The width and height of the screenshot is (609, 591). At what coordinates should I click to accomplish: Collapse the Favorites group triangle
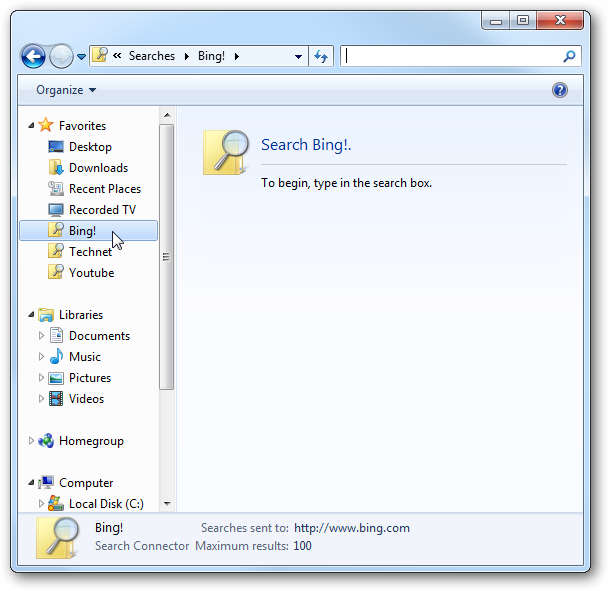[x=31, y=125]
